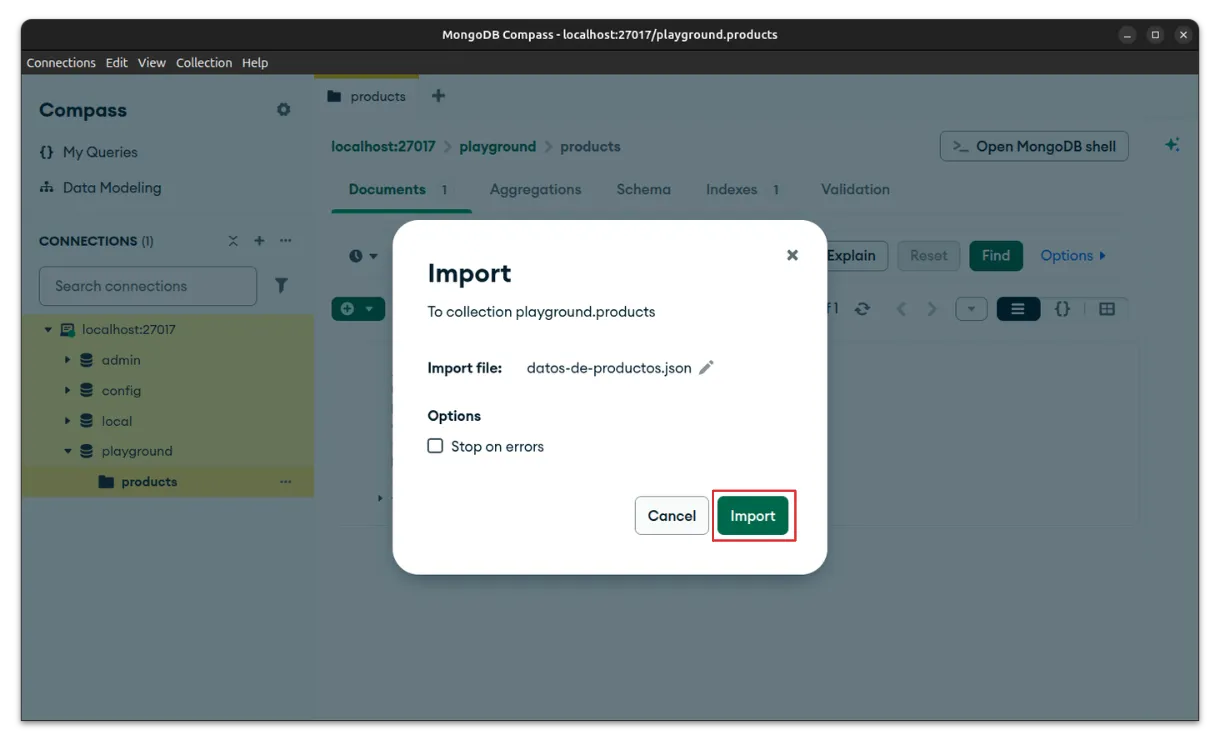Click the refresh documents icon
The image size is (1220, 744).
tap(862, 309)
